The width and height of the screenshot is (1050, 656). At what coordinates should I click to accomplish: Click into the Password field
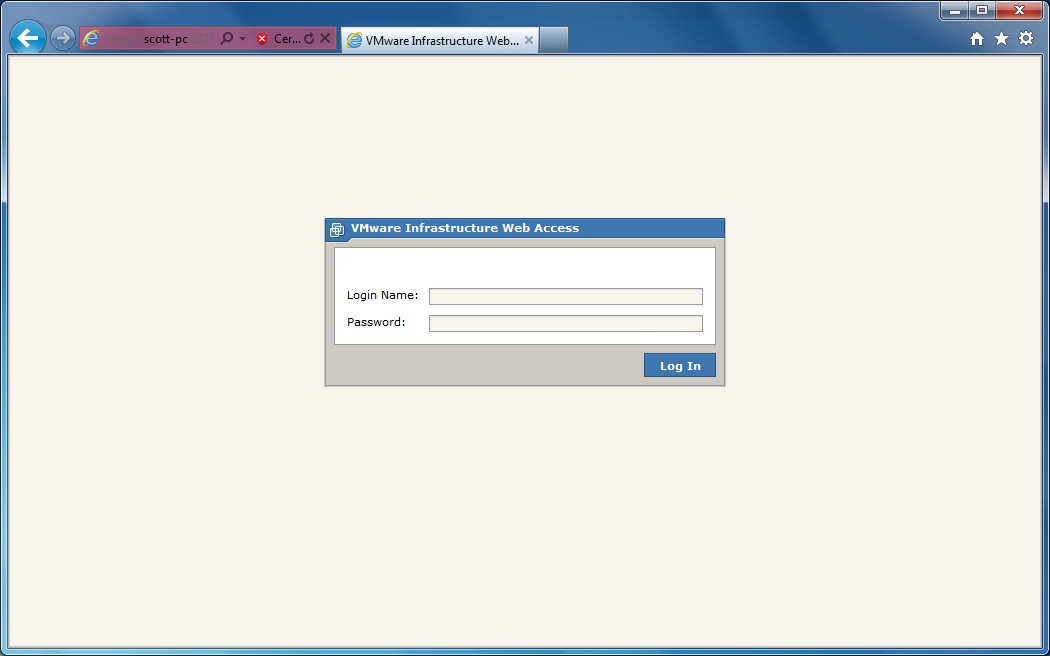565,323
